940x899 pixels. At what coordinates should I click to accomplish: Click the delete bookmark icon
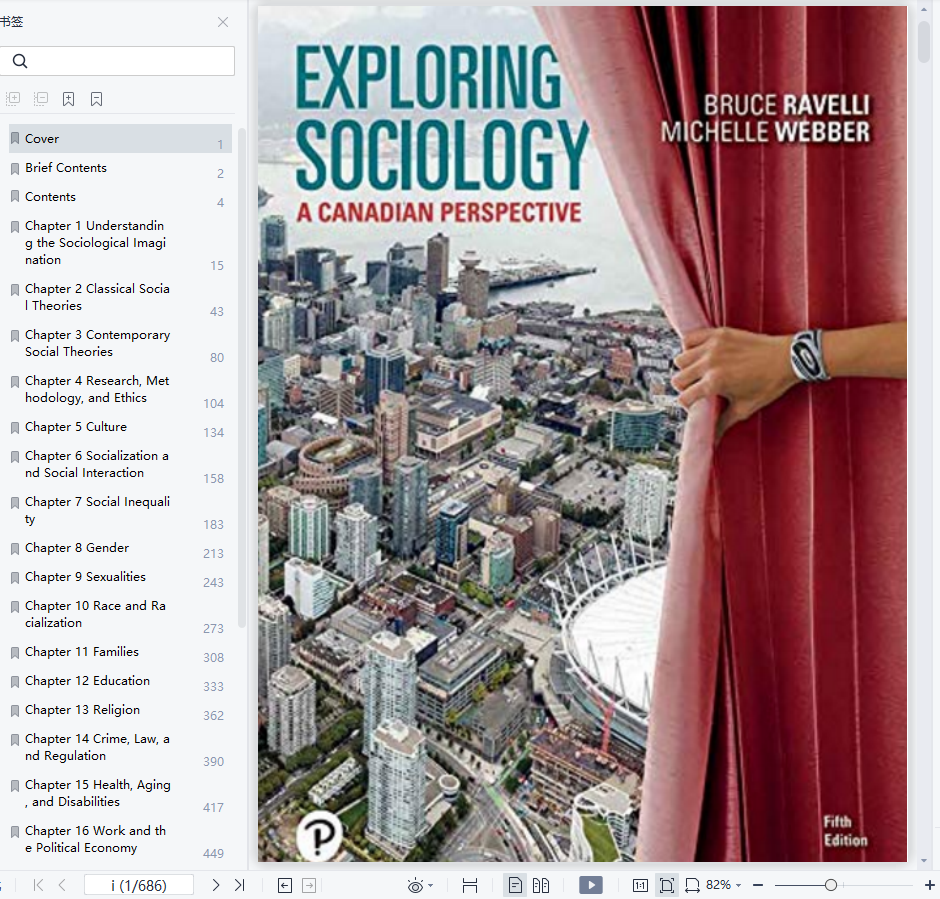coord(97,99)
